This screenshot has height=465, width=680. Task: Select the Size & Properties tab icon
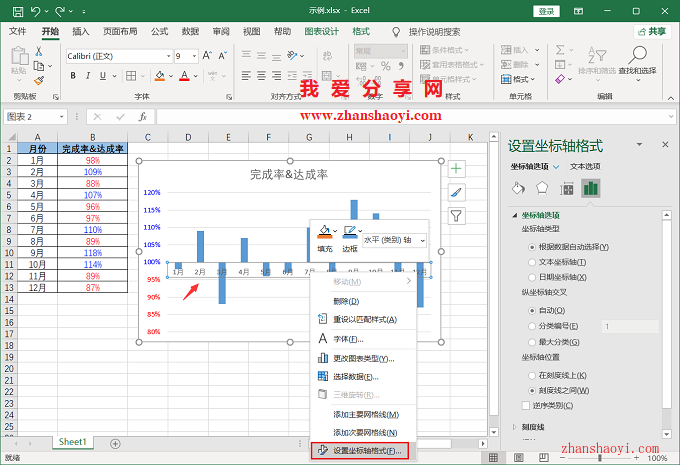[x=566, y=189]
